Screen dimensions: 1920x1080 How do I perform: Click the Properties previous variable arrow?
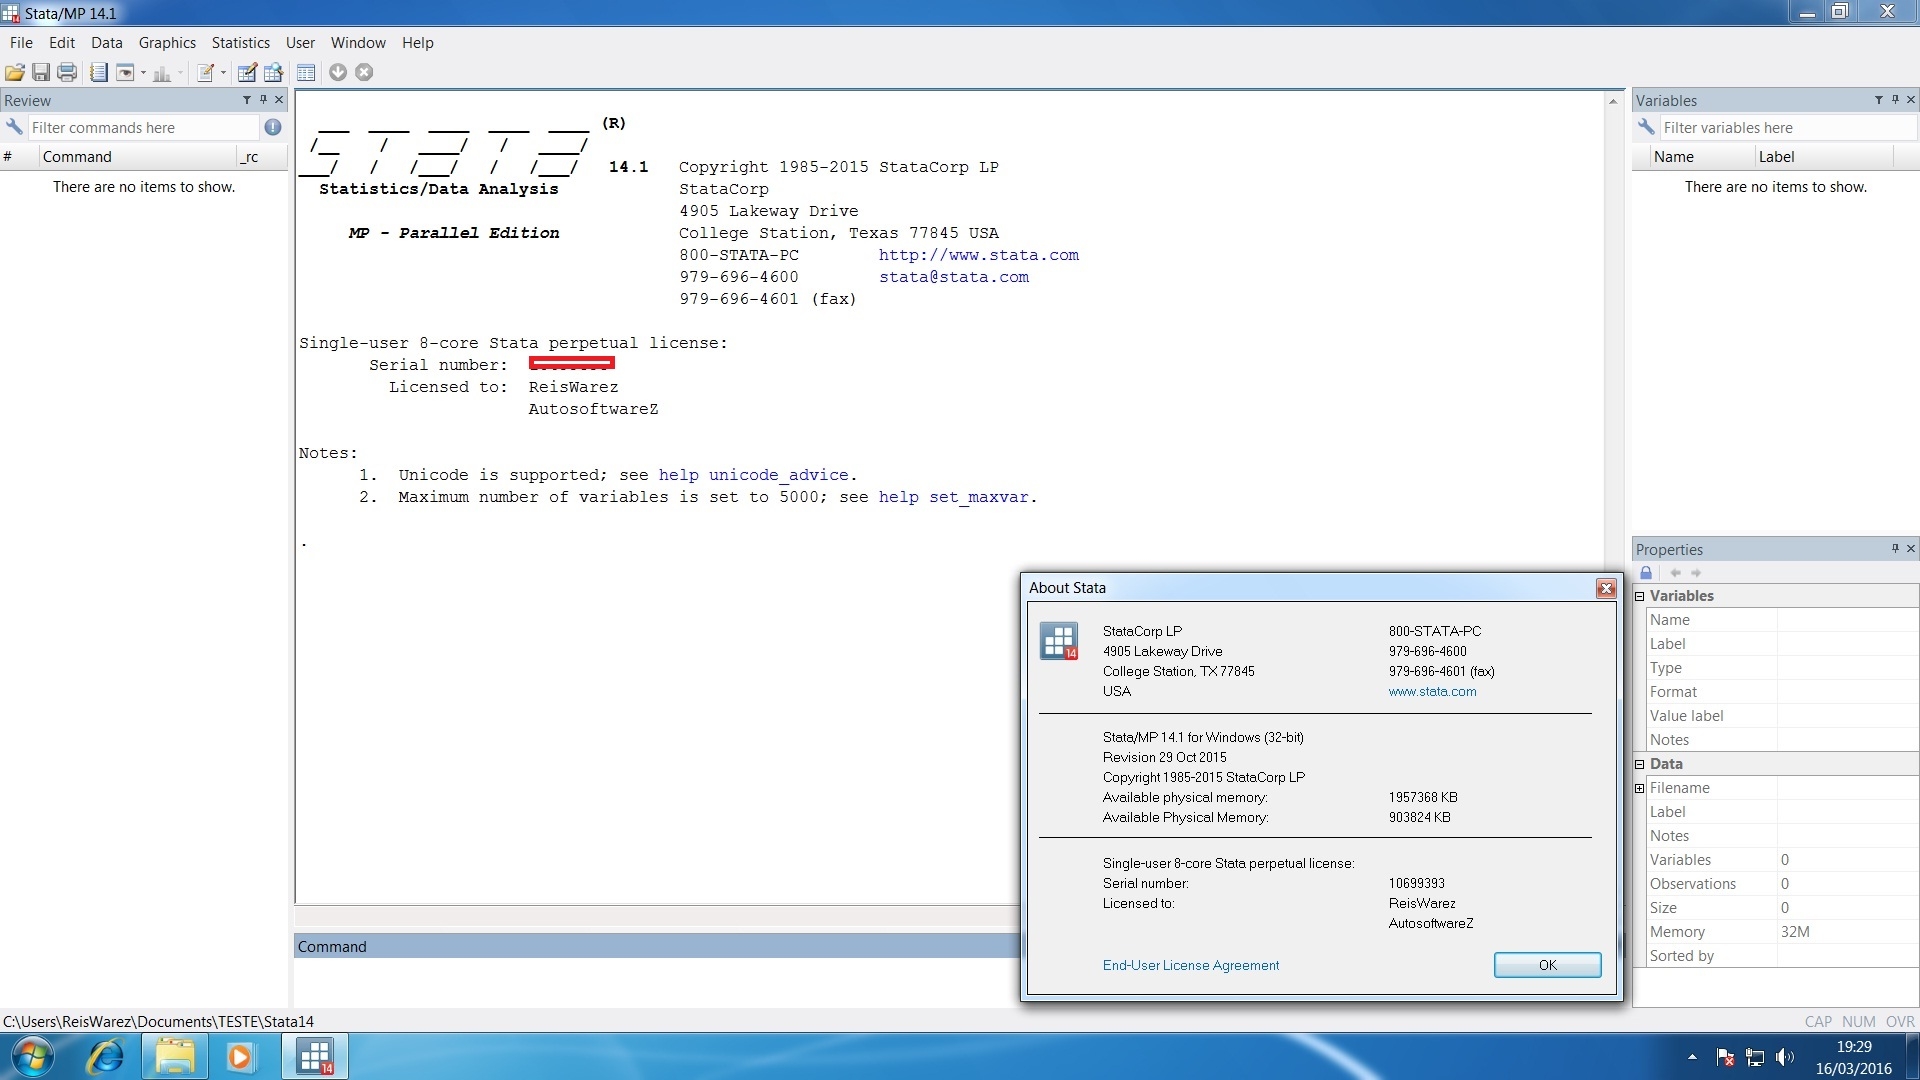pos(1676,573)
